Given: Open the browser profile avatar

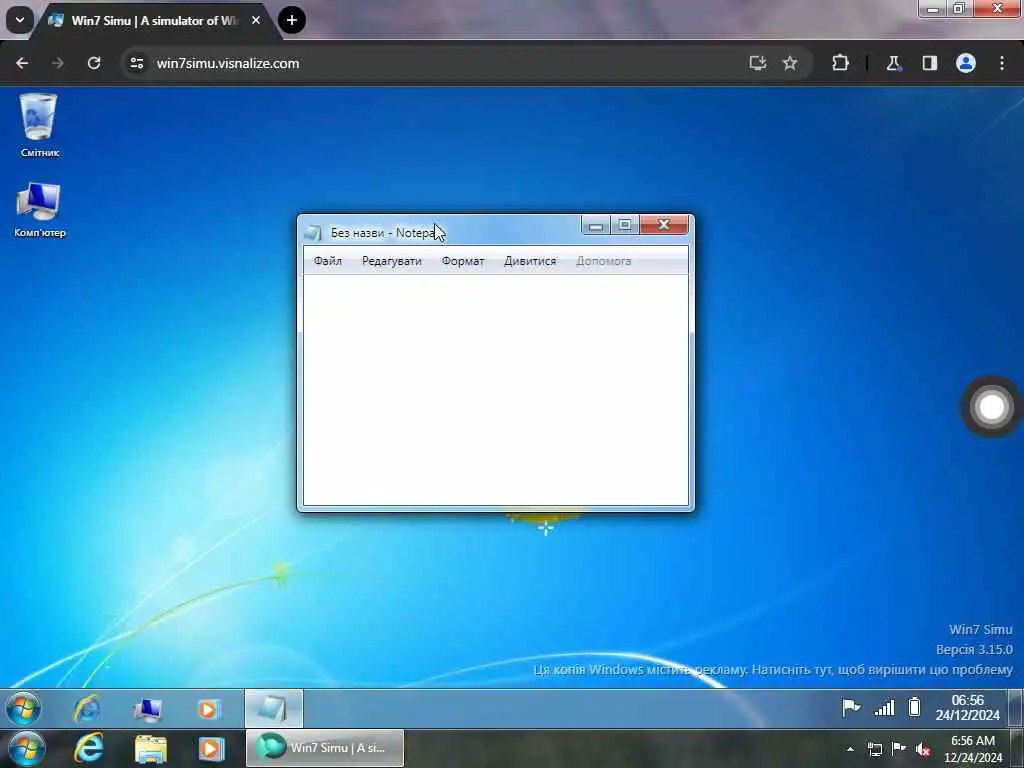Looking at the screenshot, I should (x=966, y=63).
